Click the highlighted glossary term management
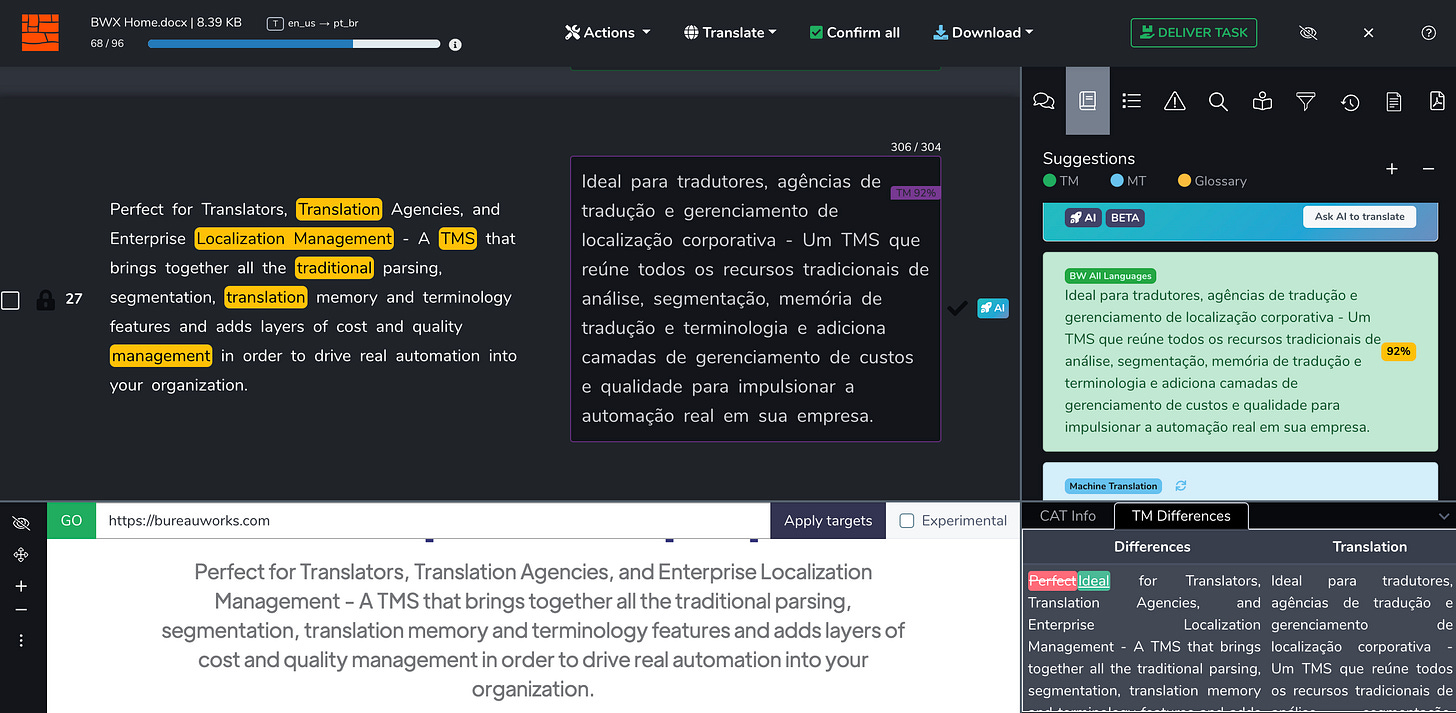Image resolution: width=1456 pixels, height=713 pixels. tap(161, 355)
